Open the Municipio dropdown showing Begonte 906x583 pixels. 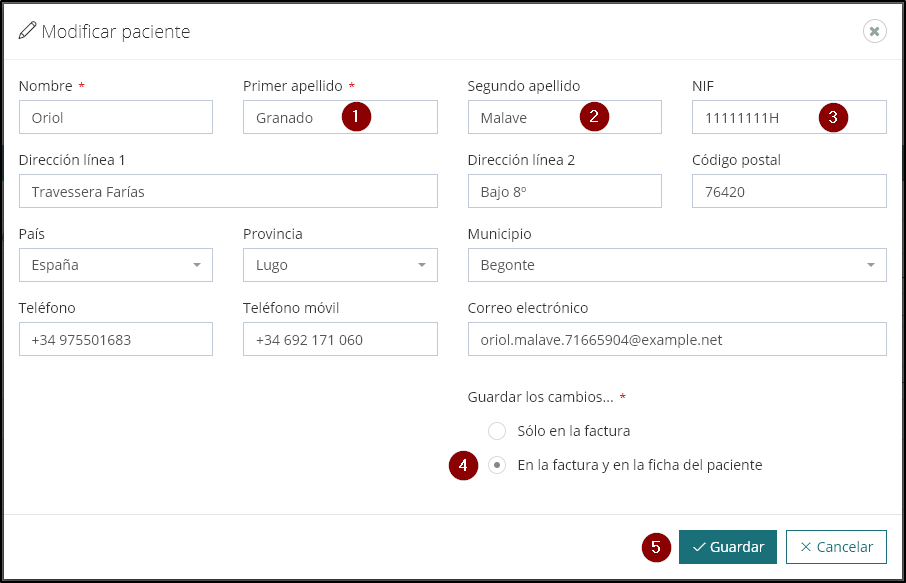676,265
